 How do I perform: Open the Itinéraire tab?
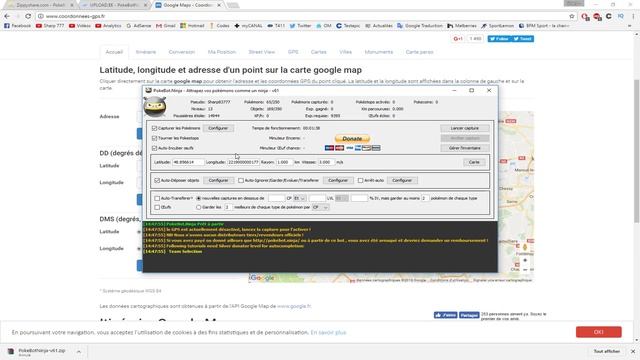tap(146, 52)
